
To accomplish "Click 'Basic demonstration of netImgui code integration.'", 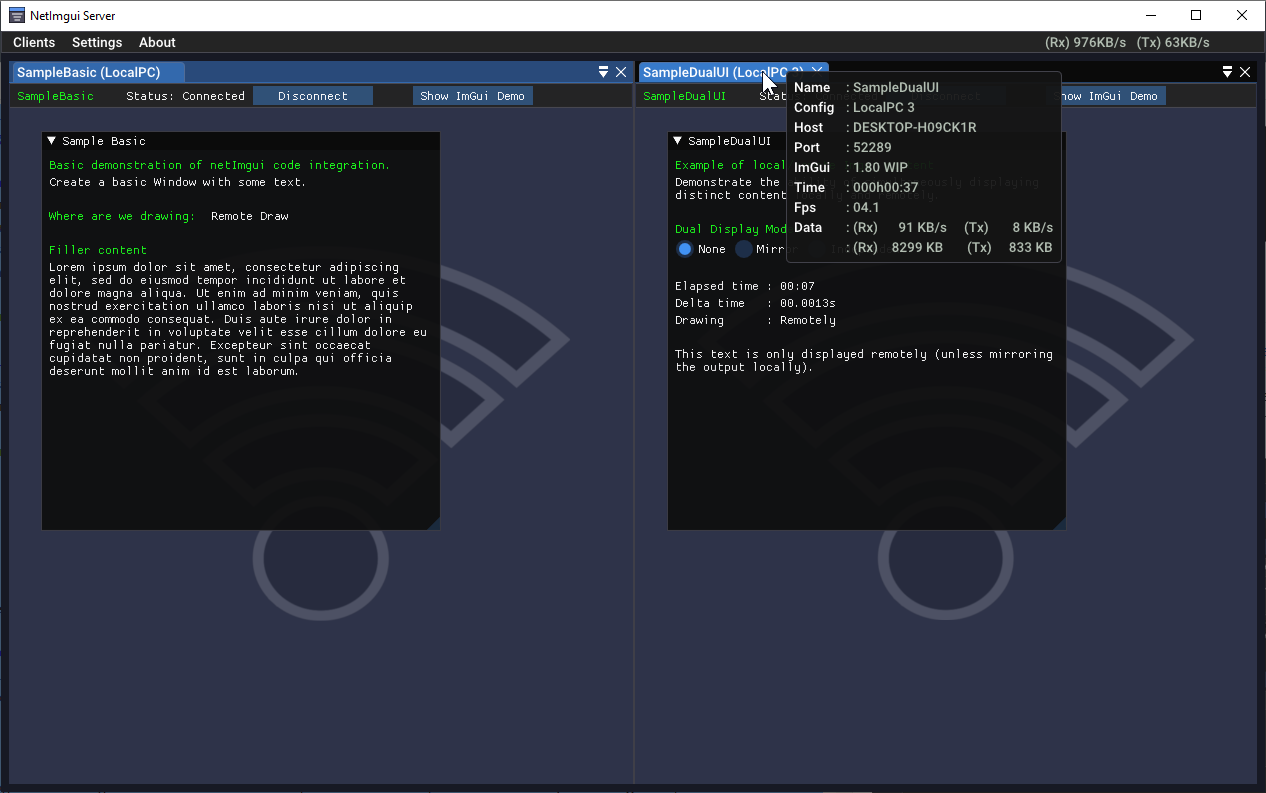I will [x=220, y=165].
